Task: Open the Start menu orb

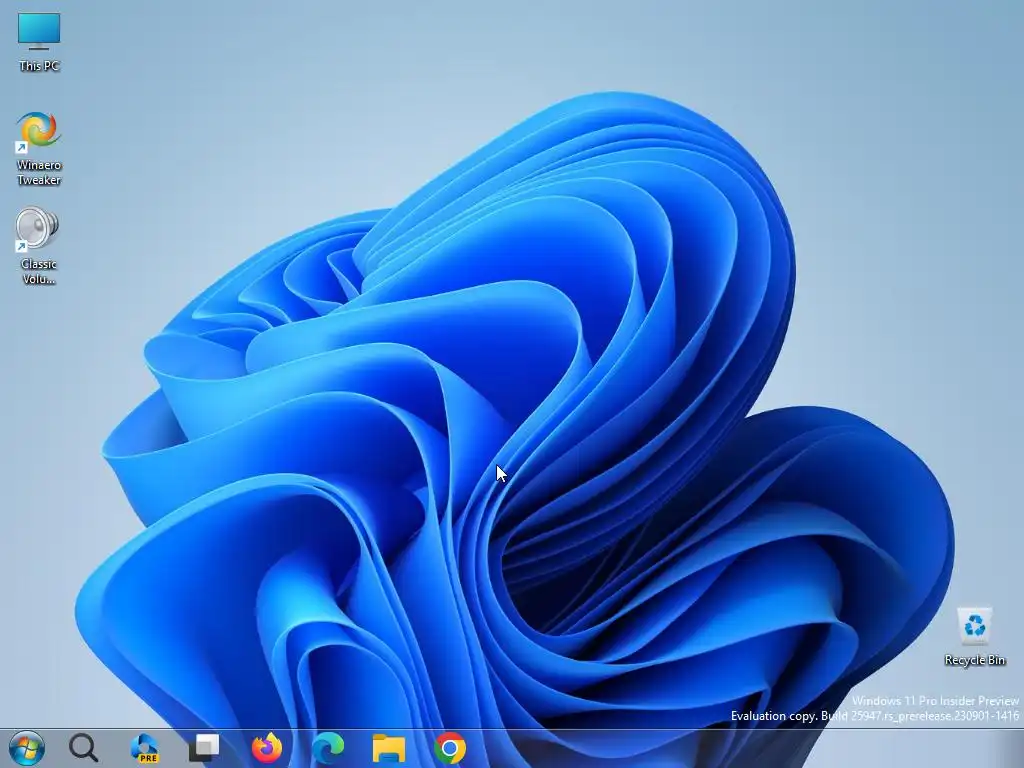Action: 27,748
